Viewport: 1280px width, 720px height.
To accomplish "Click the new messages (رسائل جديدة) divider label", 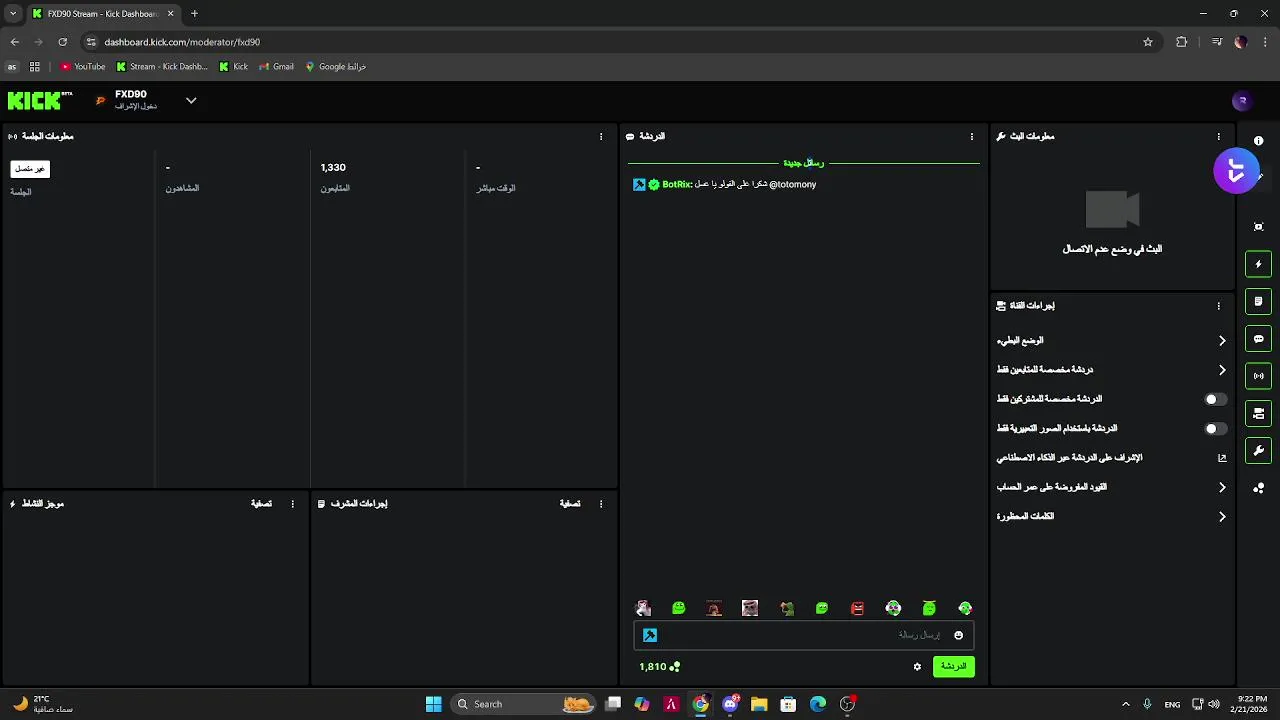I will point(803,163).
